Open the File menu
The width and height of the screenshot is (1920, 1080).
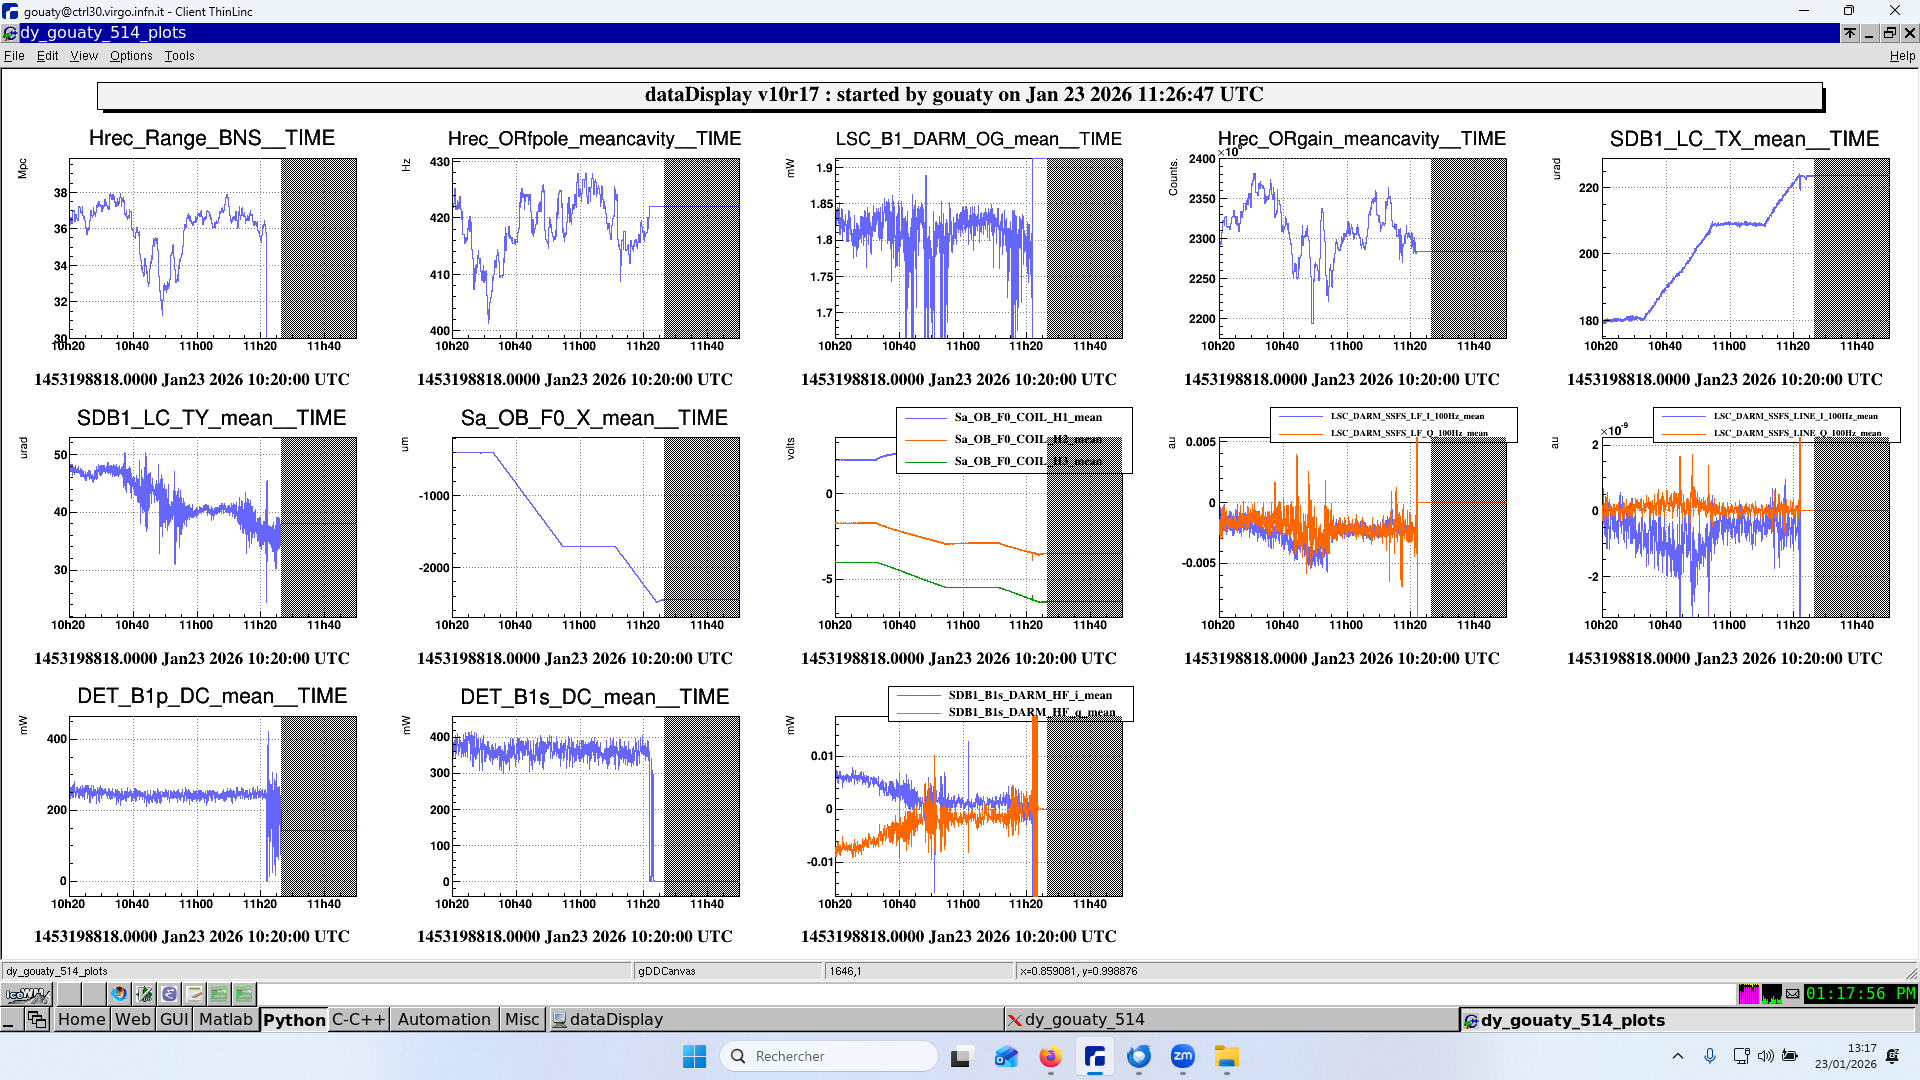point(14,56)
